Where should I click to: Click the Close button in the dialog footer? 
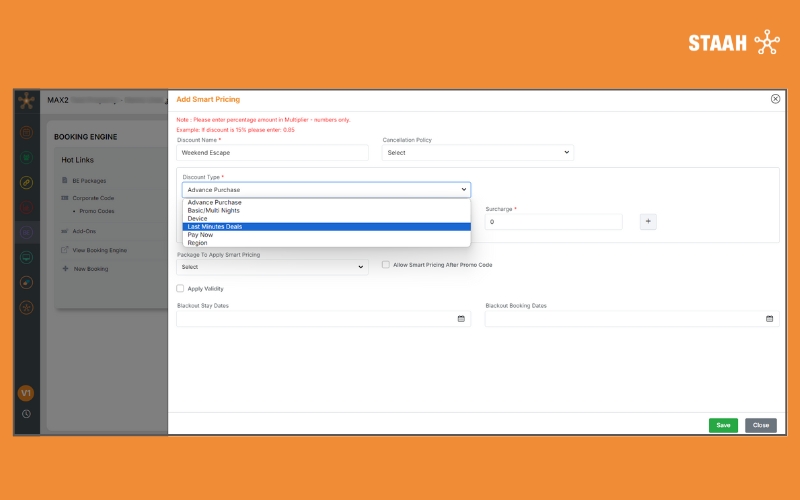[x=761, y=425]
